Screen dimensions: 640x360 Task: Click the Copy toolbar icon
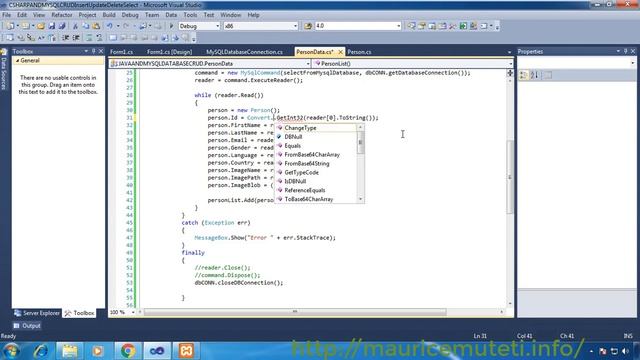click(86, 26)
